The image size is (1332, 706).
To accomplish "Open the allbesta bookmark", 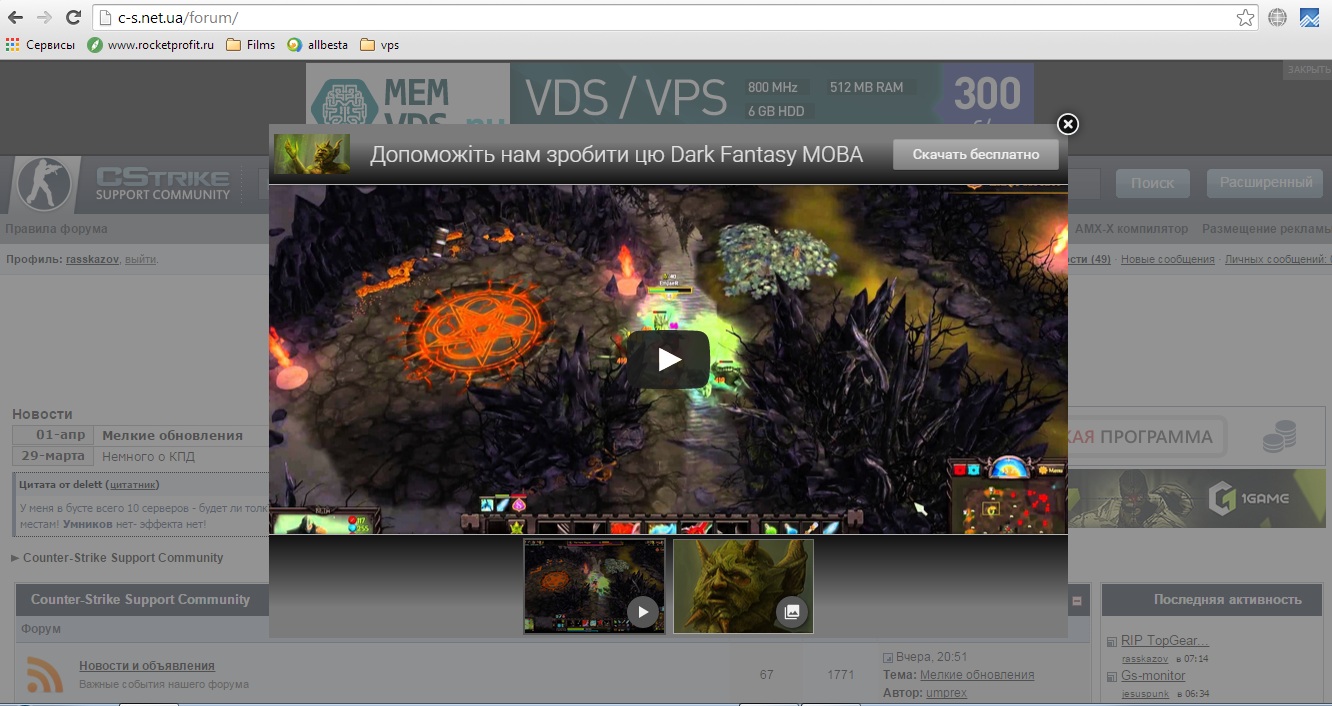I will point(318,45).
